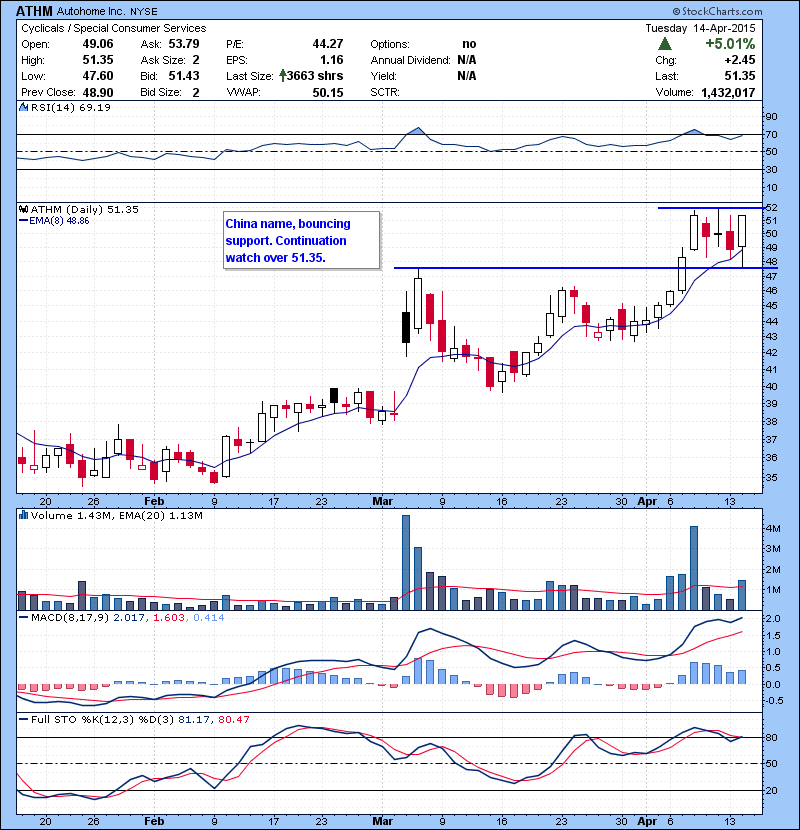Click the 'China name, bouncing support' annotation box
This screenshot has height=830, width=800.
[x=301, y=240]
